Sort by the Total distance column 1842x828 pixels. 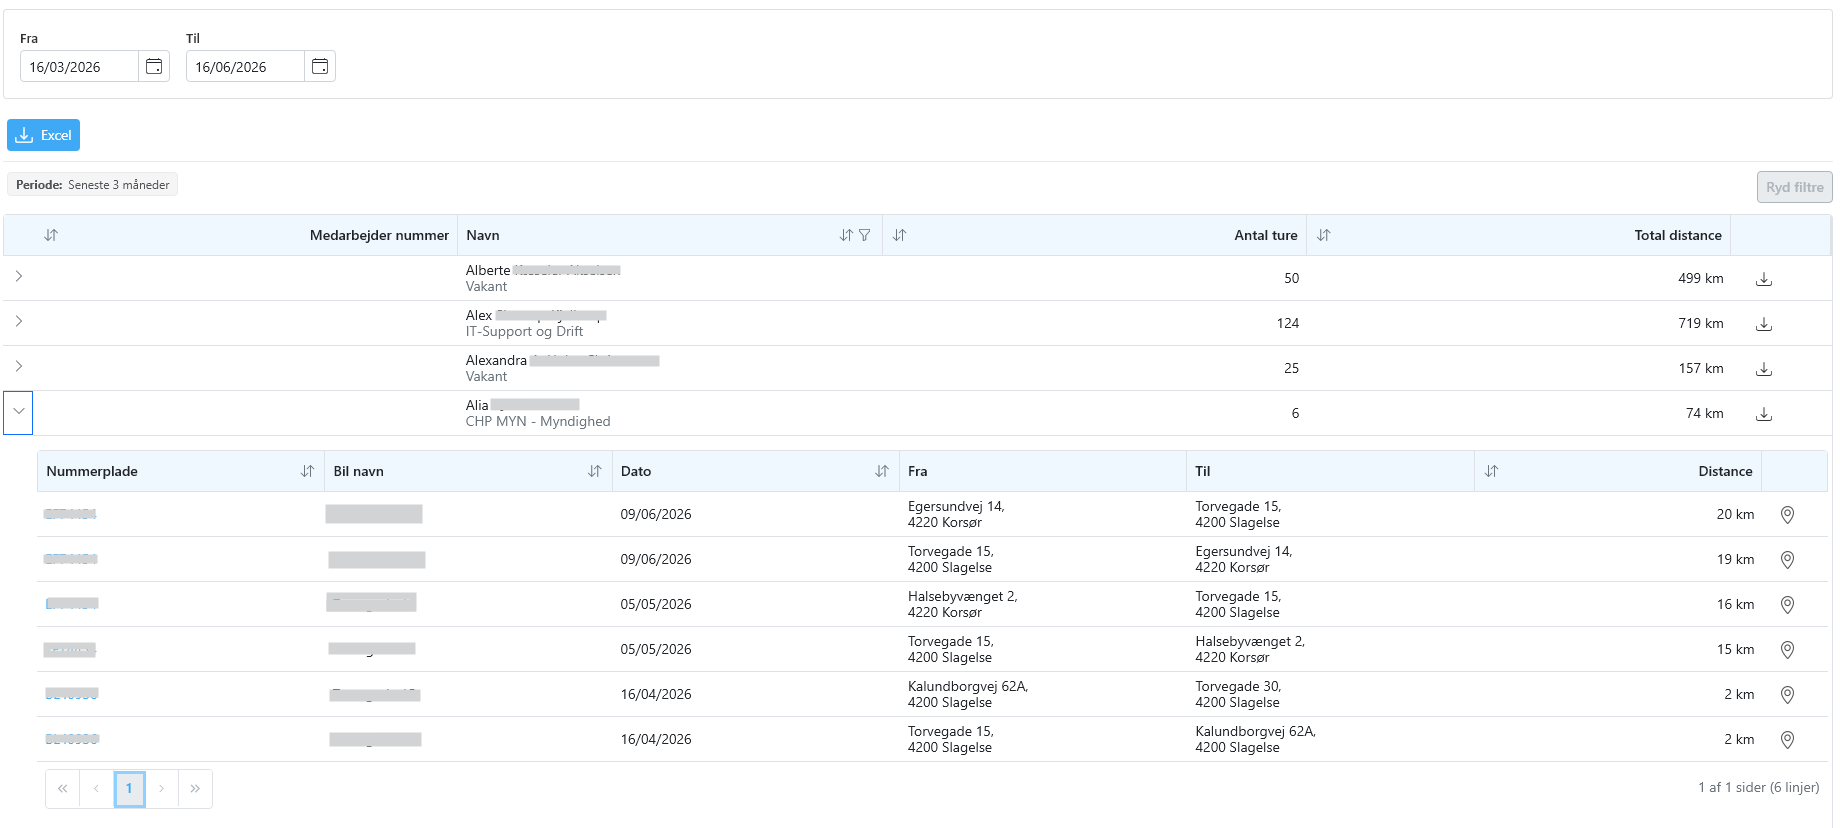pyautogui.click(x=1323, y=235)
